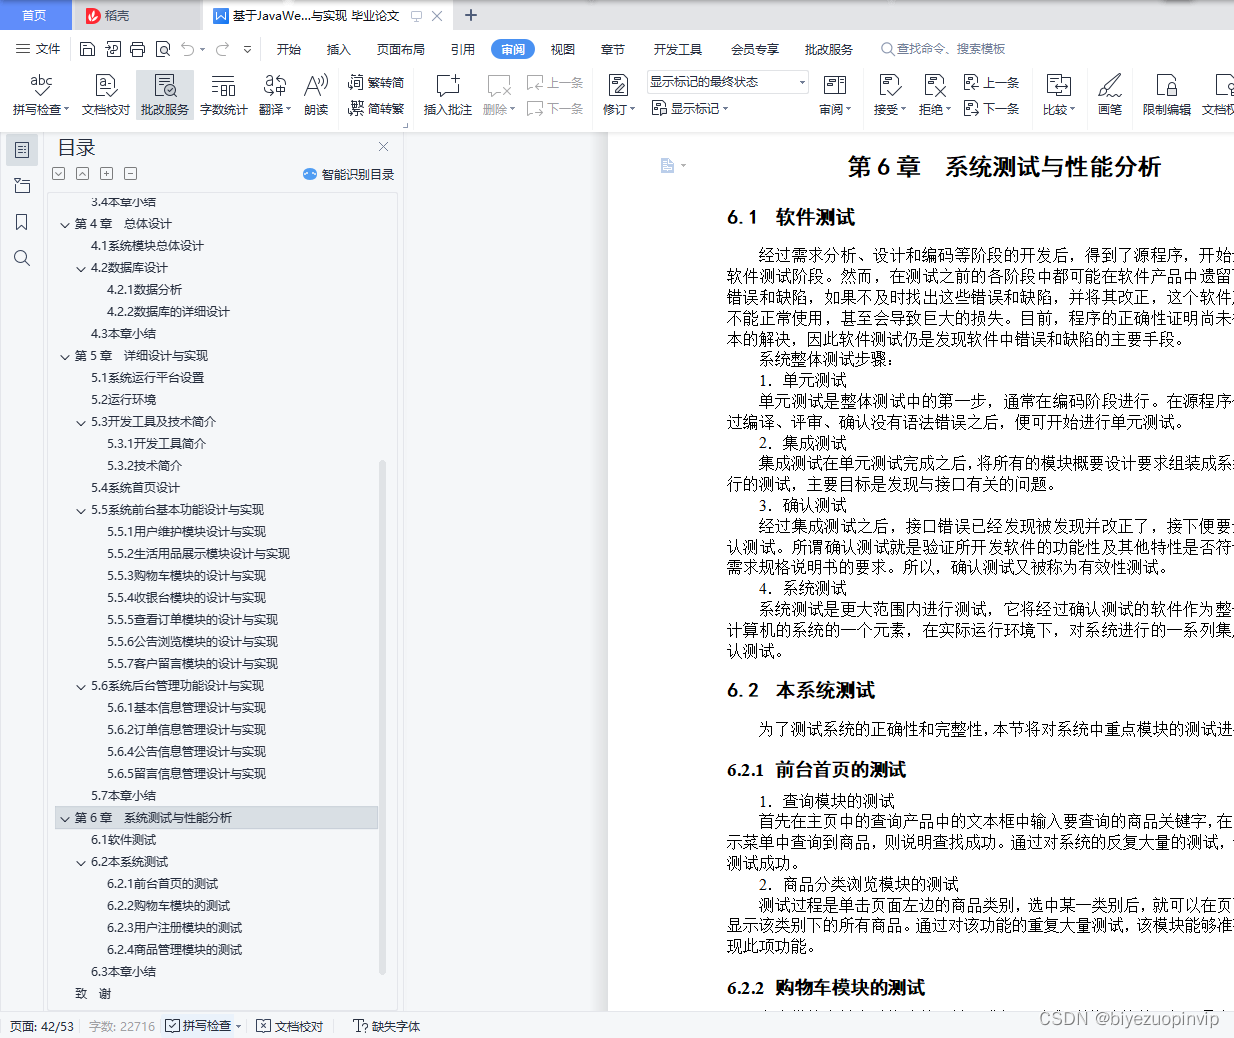Viewport: 1234px width, 1038px height.
Task: Click the demote-level down arrow in 目录 pane
Action: click(x=59, y=173)
